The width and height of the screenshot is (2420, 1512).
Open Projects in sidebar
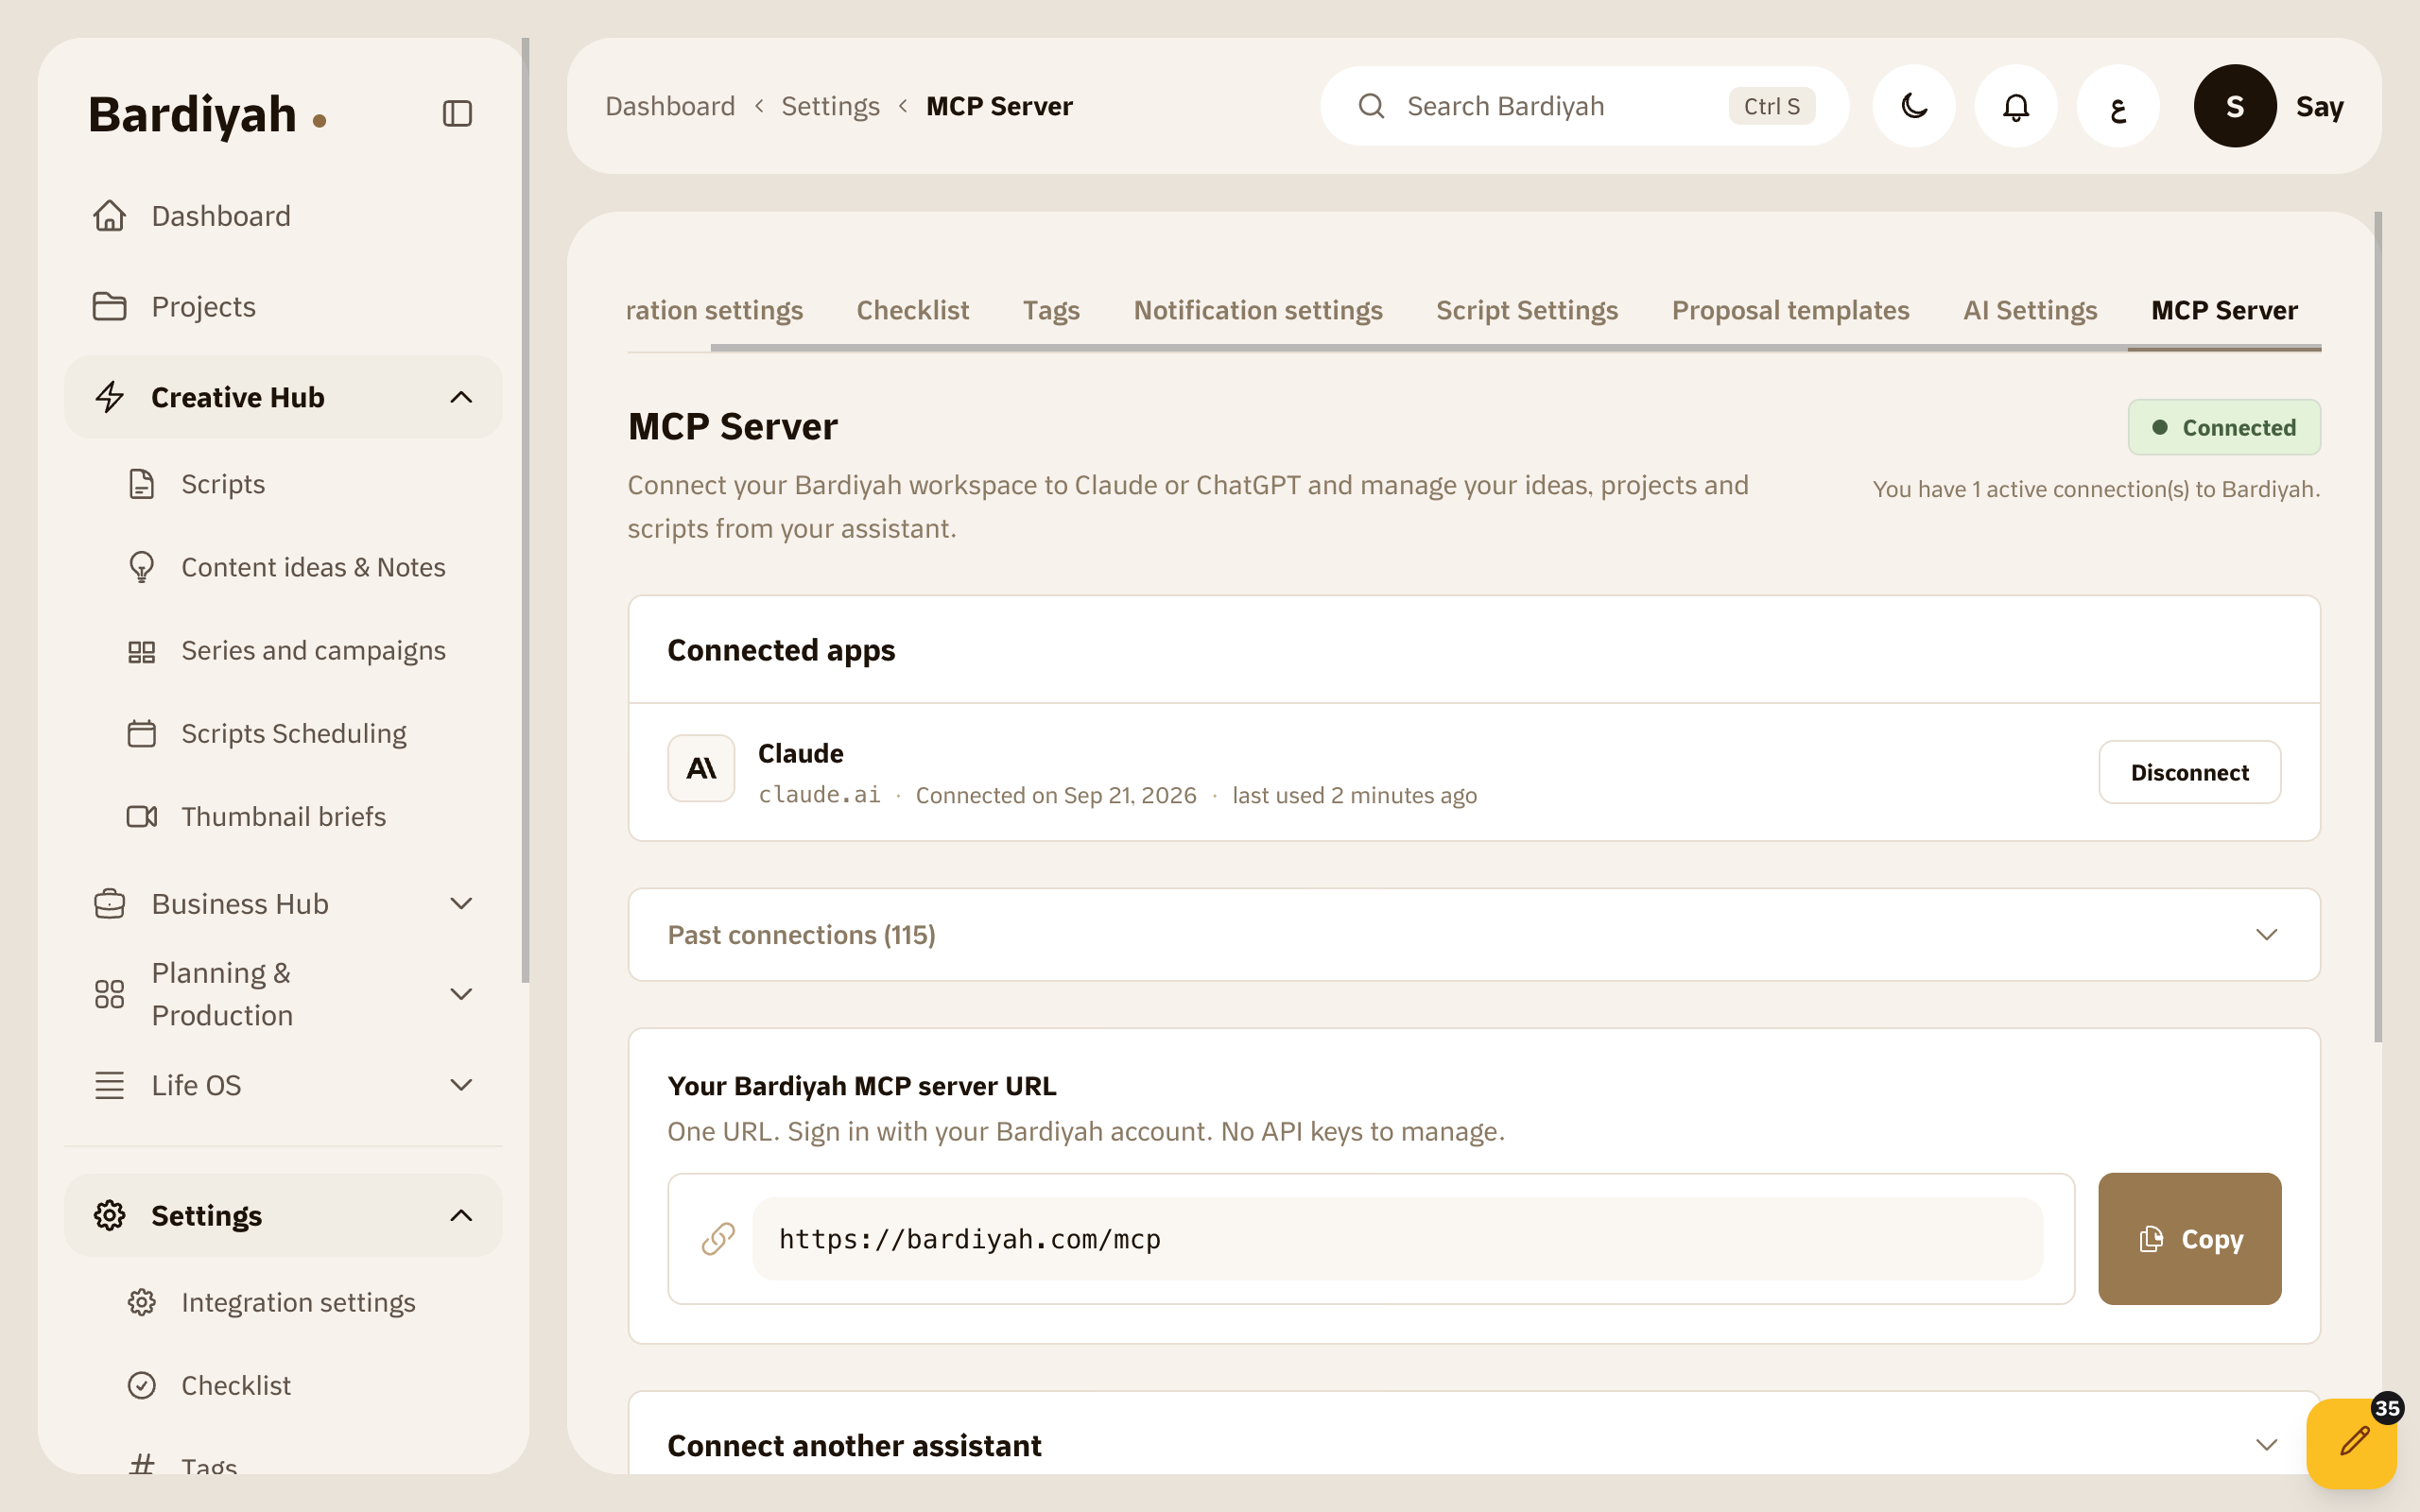283,307
